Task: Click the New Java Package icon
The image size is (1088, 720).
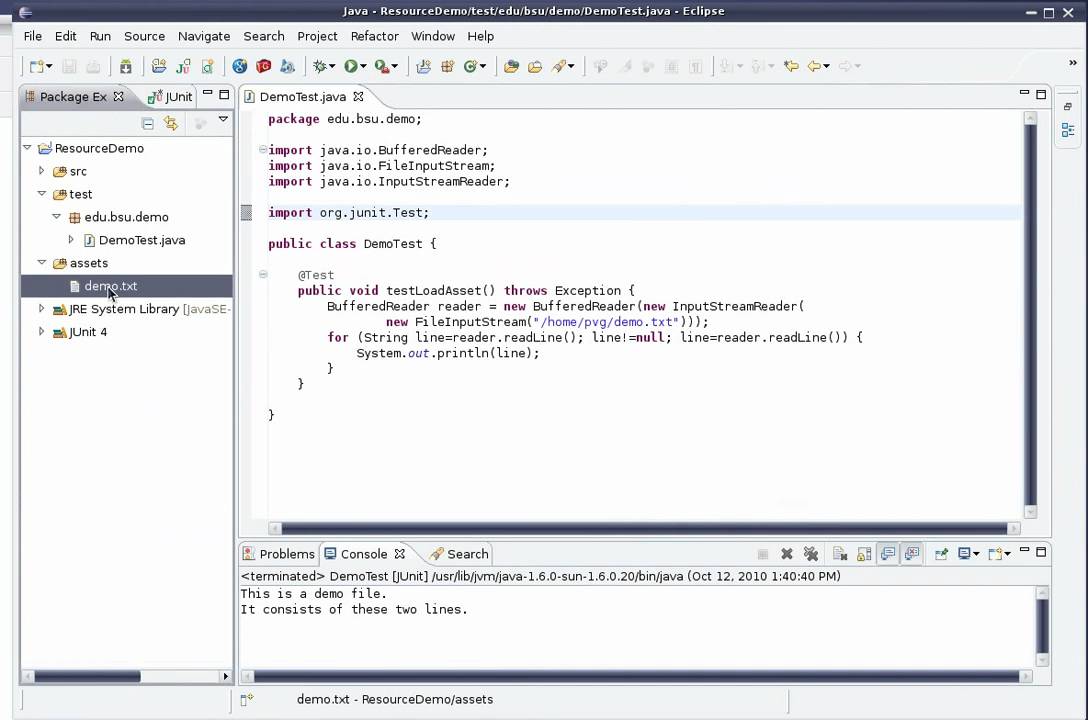Action: [x=448, y=66]
